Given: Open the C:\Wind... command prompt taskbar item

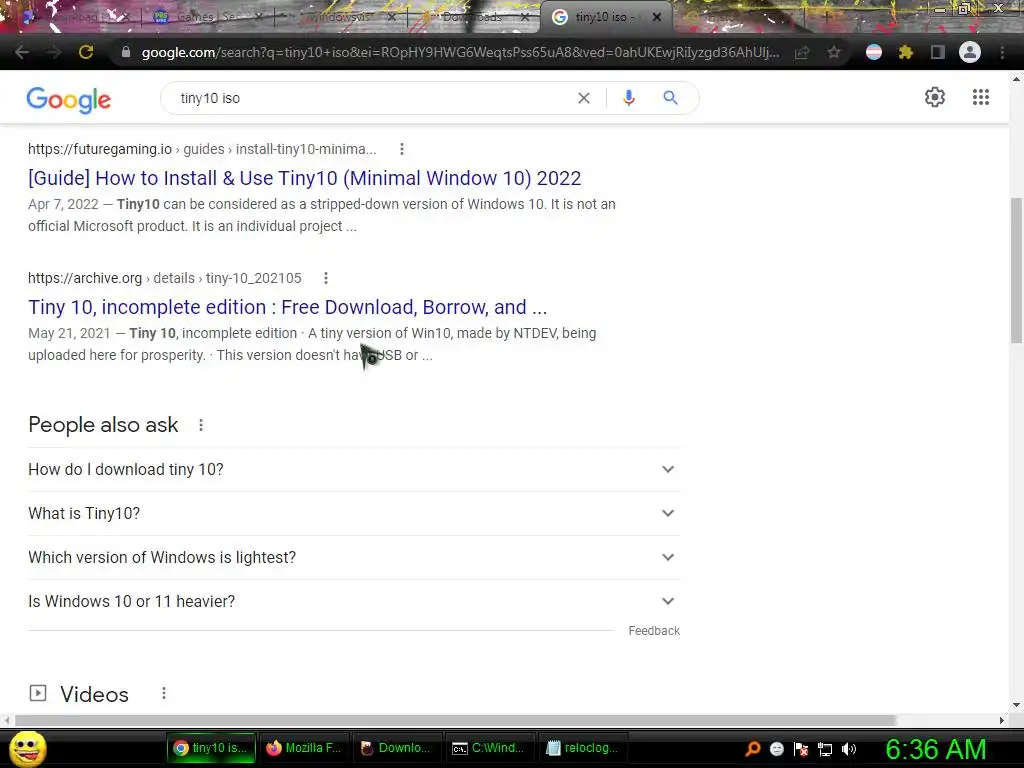Looking at the screenshot, I should (488, 748).
